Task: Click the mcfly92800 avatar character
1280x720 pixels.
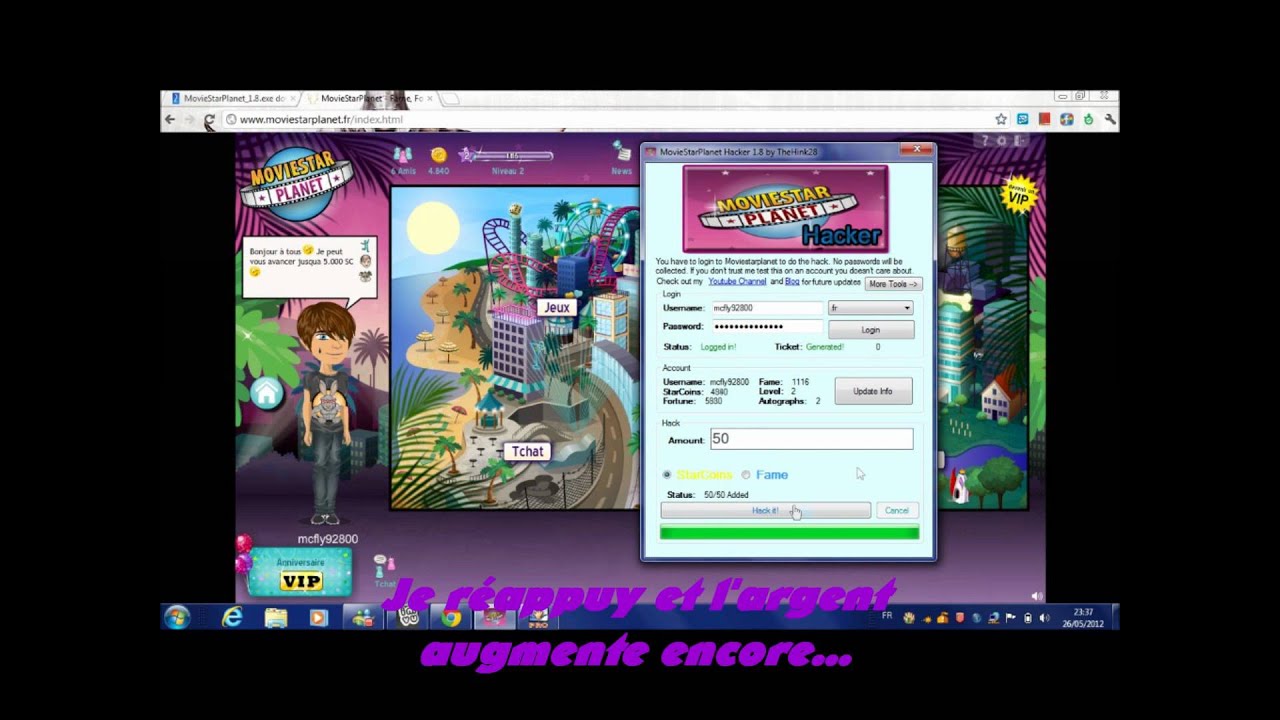Action: point(326,414)
